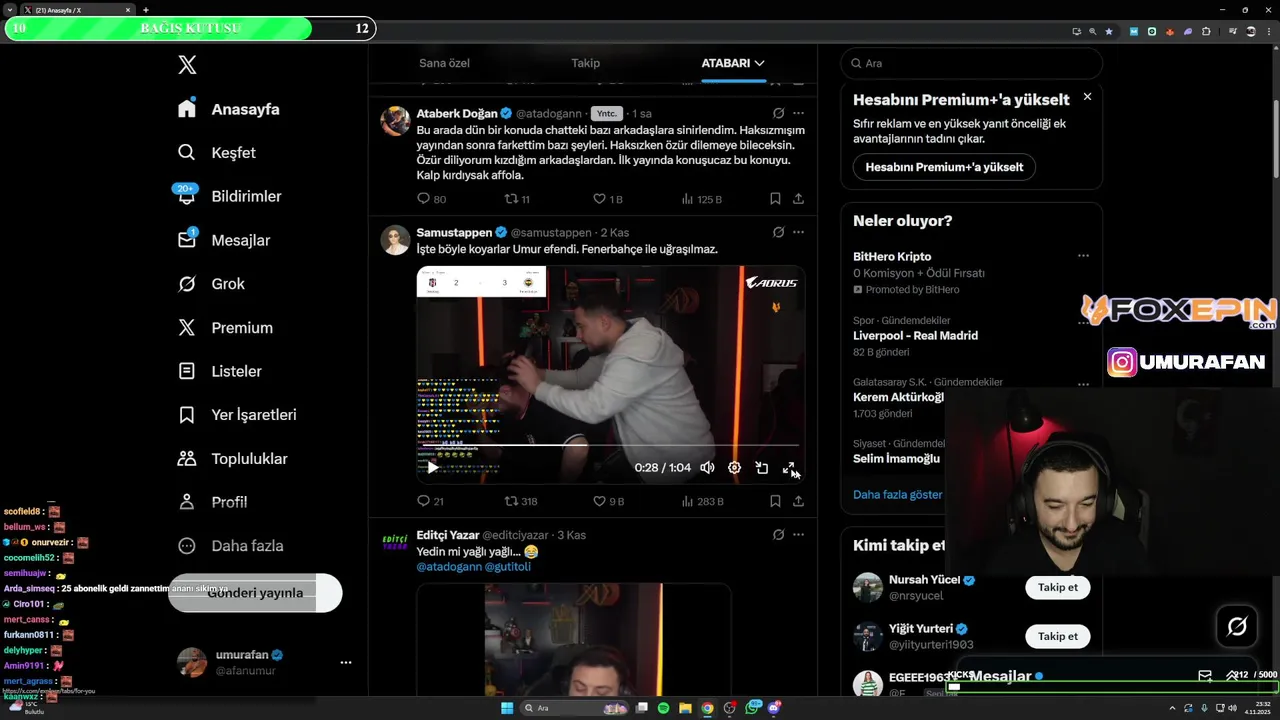Repost Ataberk Doğan's post

click(x=517, y=199)
